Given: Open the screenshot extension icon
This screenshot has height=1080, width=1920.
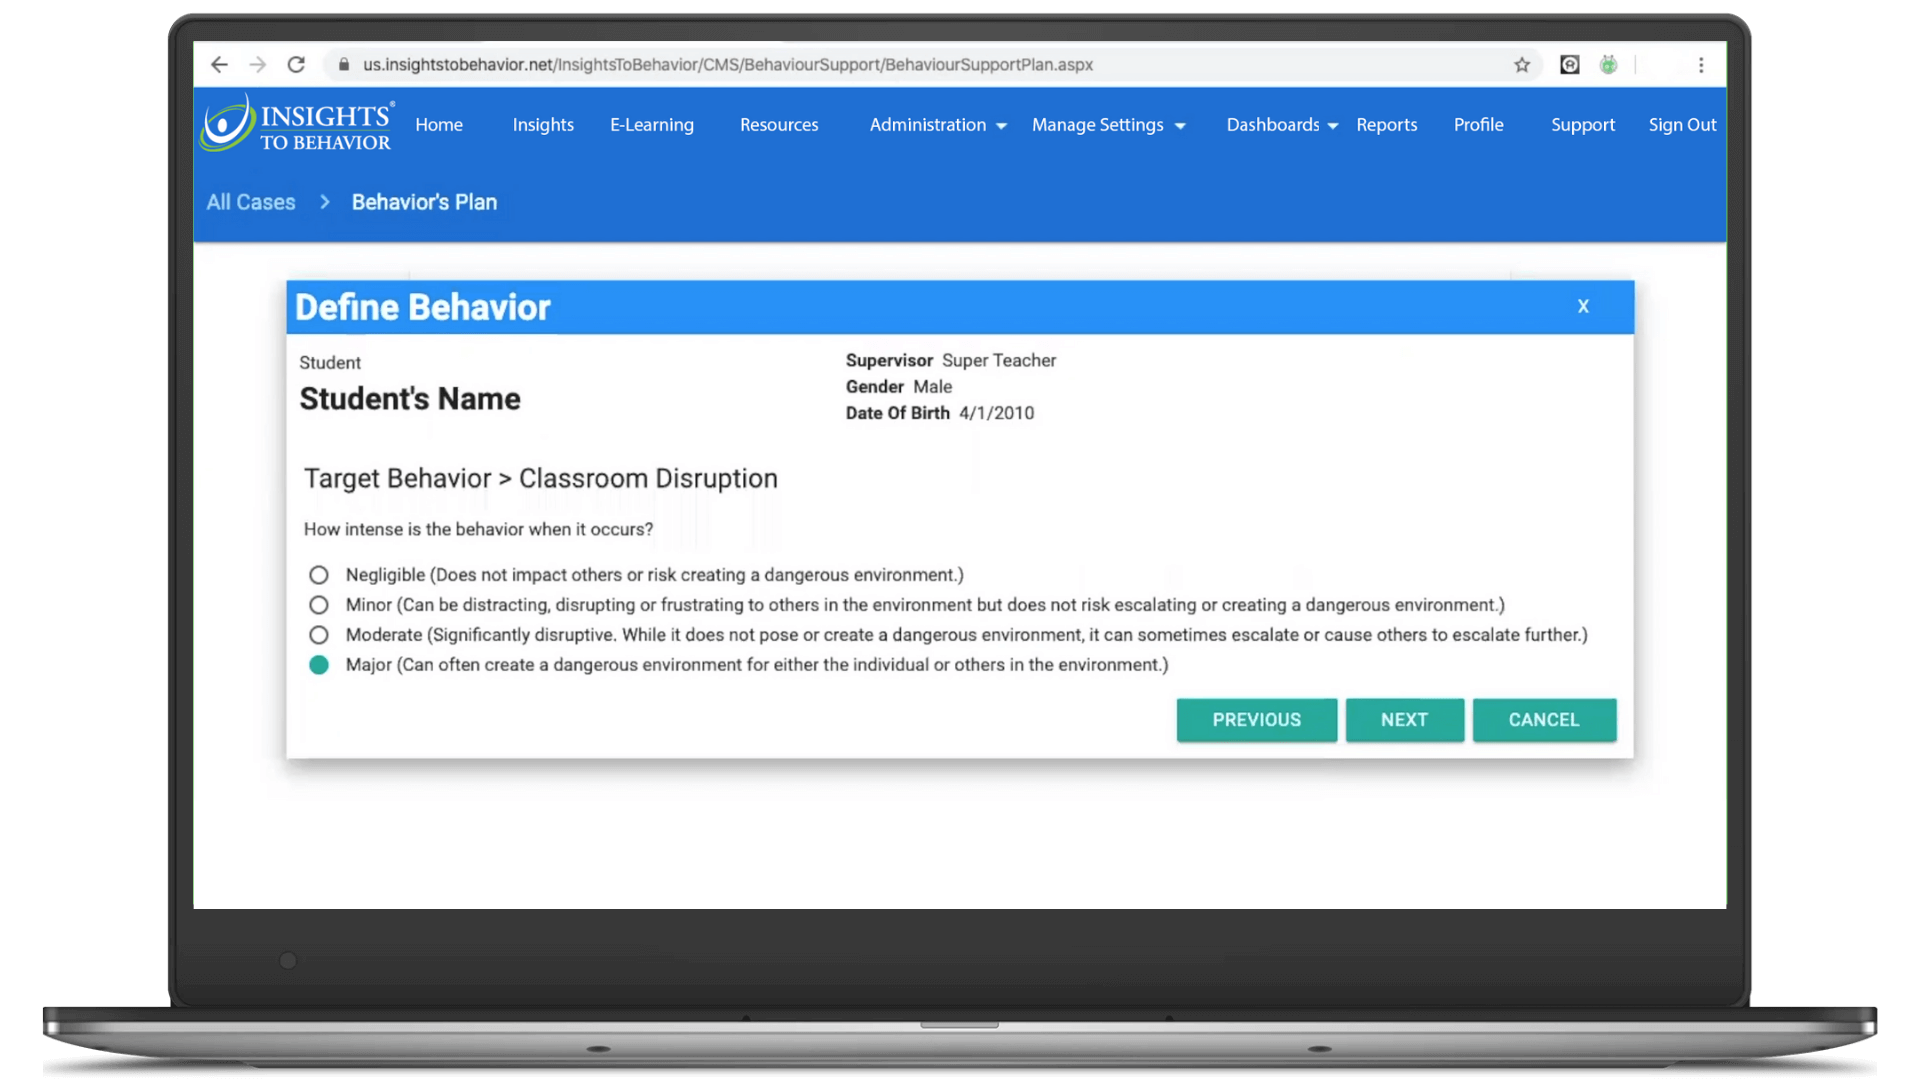Looking at the screenshot, I should pos(1570,65).
